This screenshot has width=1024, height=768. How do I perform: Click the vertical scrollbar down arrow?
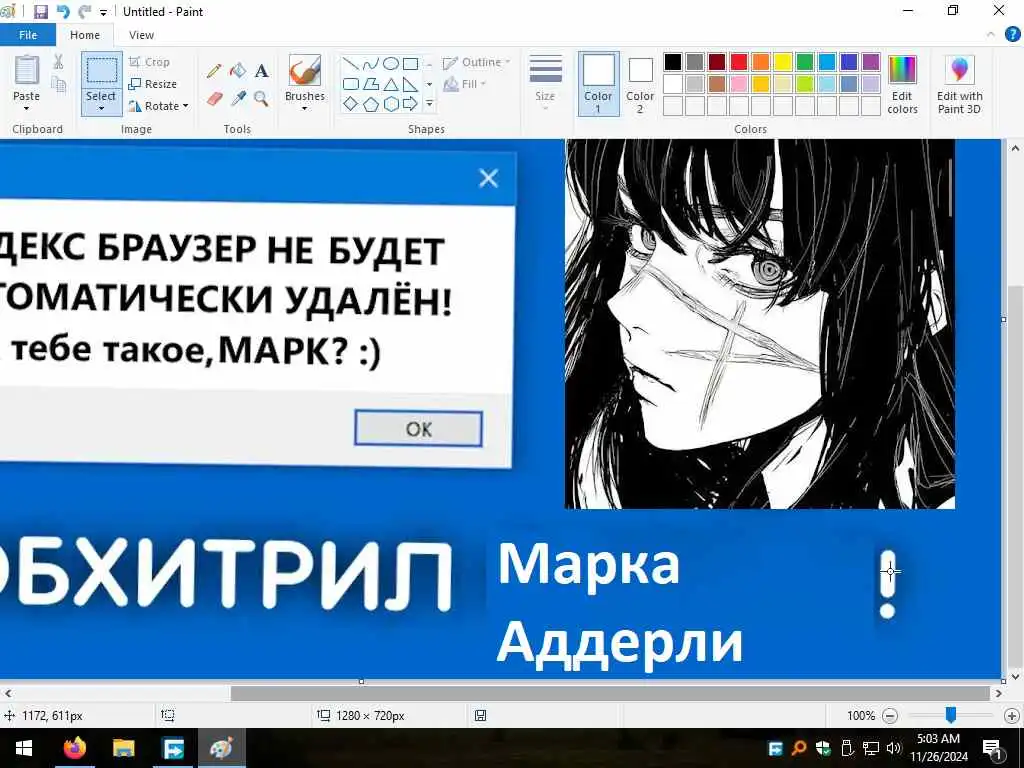[x=1015, y=677]
